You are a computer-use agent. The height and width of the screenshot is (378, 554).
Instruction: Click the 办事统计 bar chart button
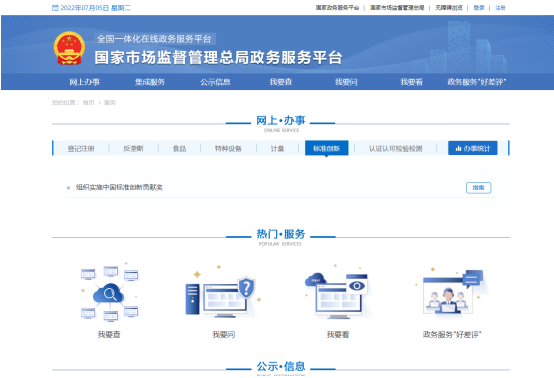pos(473,148)
